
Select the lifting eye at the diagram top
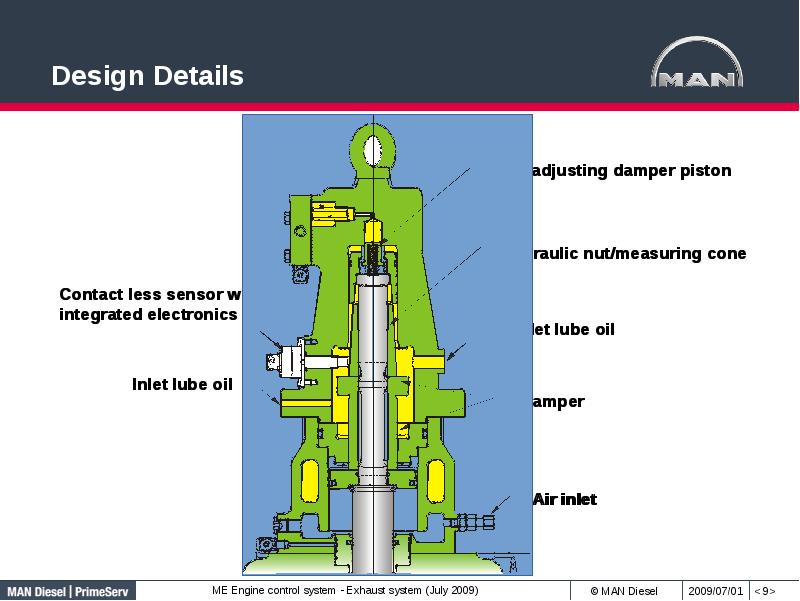tap(375, 147)
